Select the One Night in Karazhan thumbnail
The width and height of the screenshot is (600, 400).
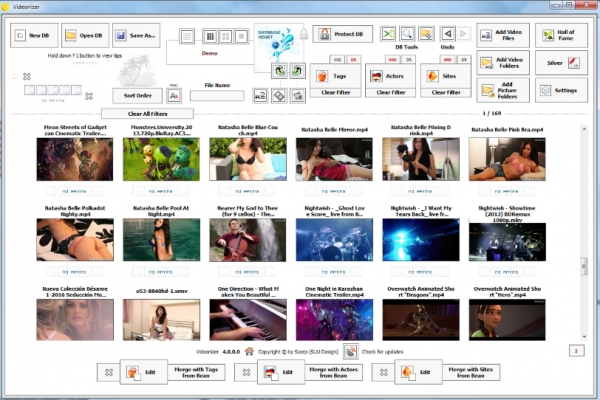point(334,320)
